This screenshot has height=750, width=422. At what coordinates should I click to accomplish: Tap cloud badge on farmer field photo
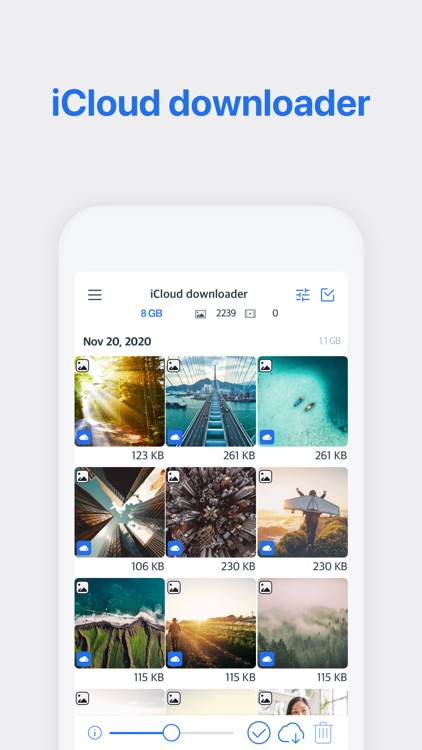[175, 659]
